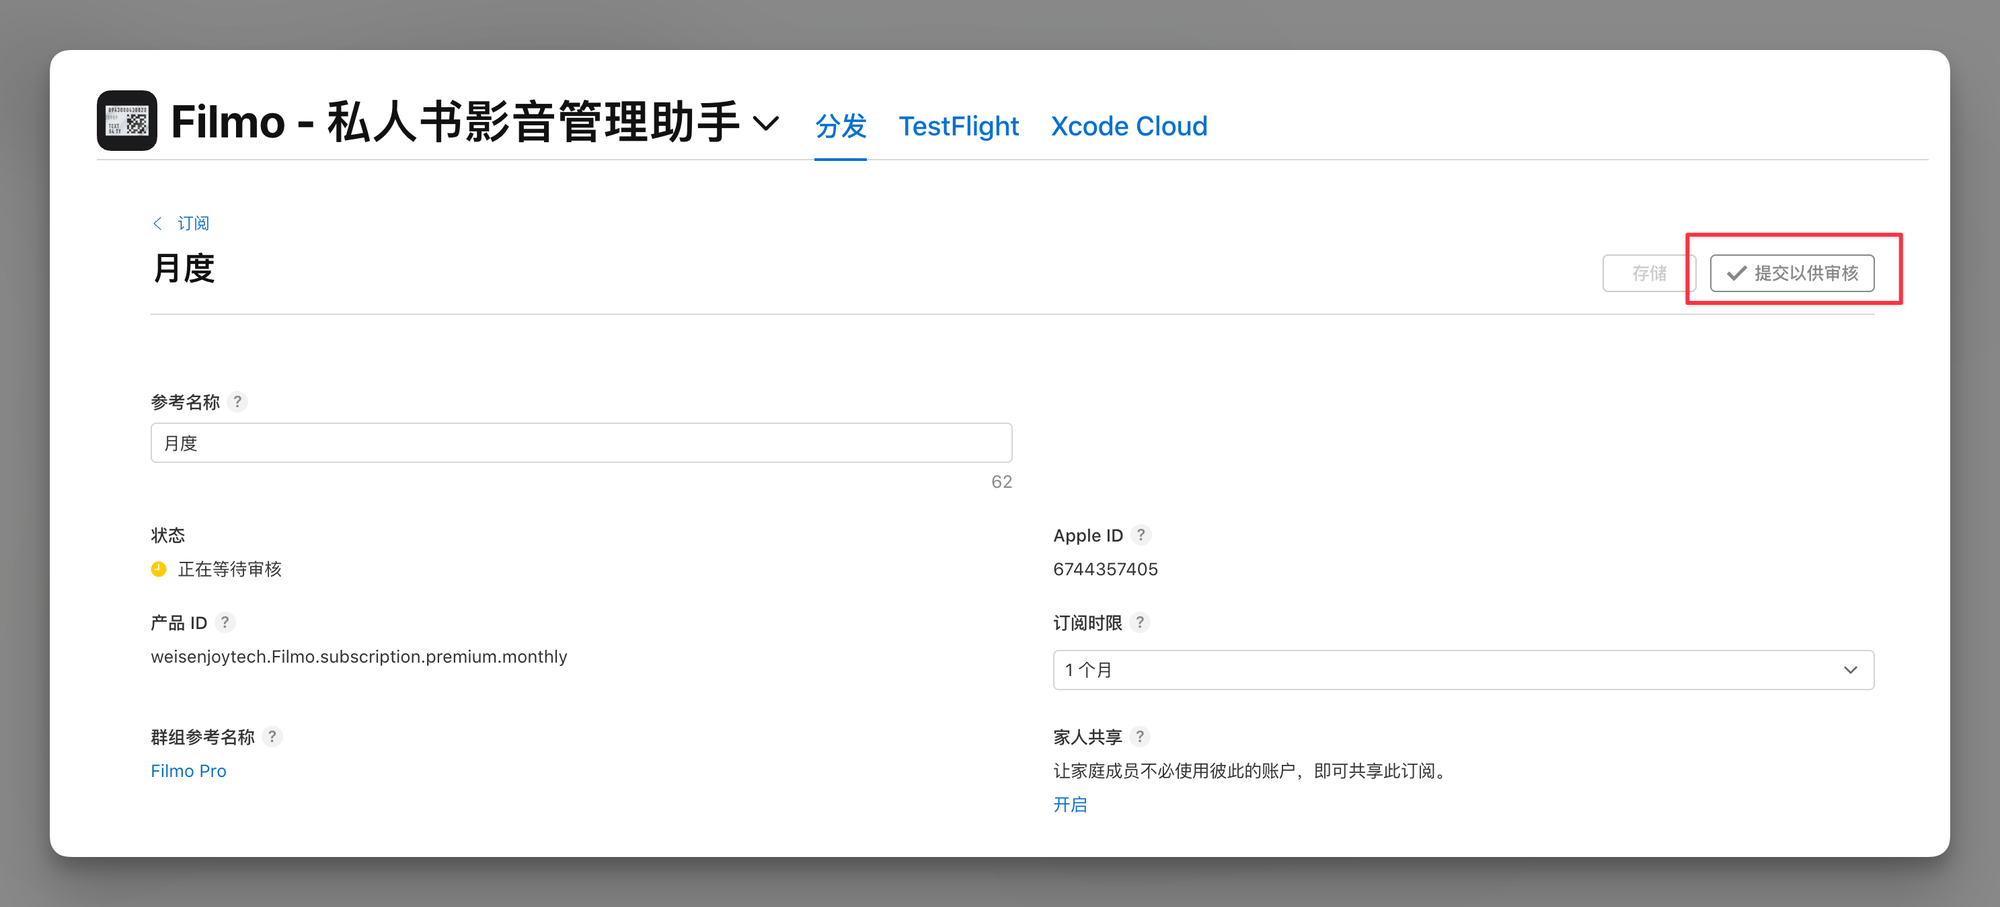Open the 产品 ID help icon
This screenshot has height=907, width=2000.
pyautogui.click(x=225, y=622)
